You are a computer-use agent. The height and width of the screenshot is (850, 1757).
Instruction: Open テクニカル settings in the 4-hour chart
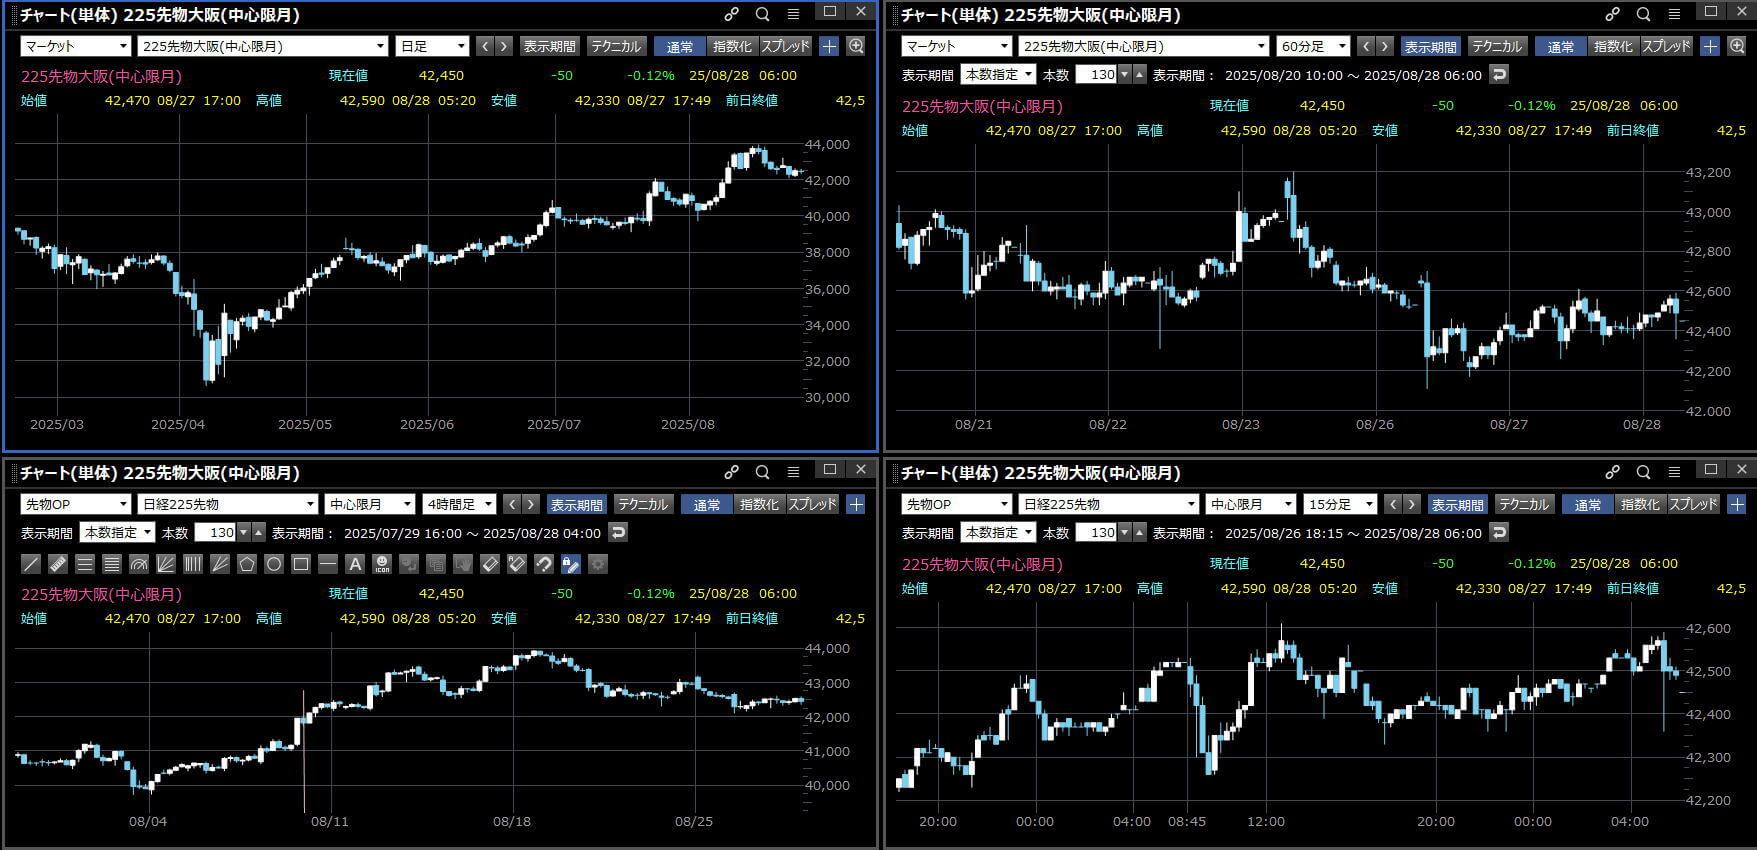tap(642, 504)
